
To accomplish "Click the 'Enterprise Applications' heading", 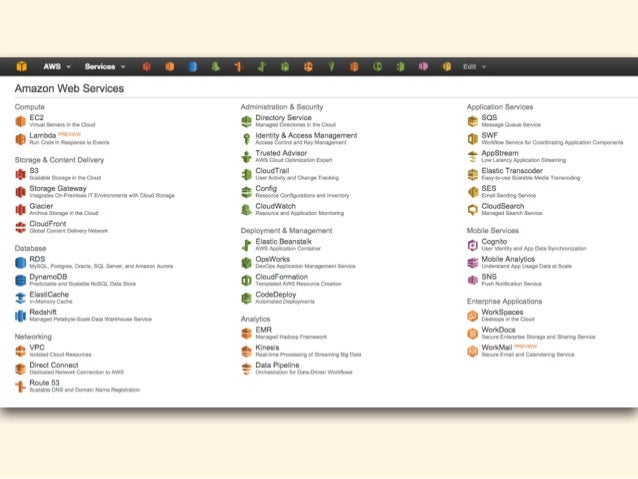I will tap(505, 301).
